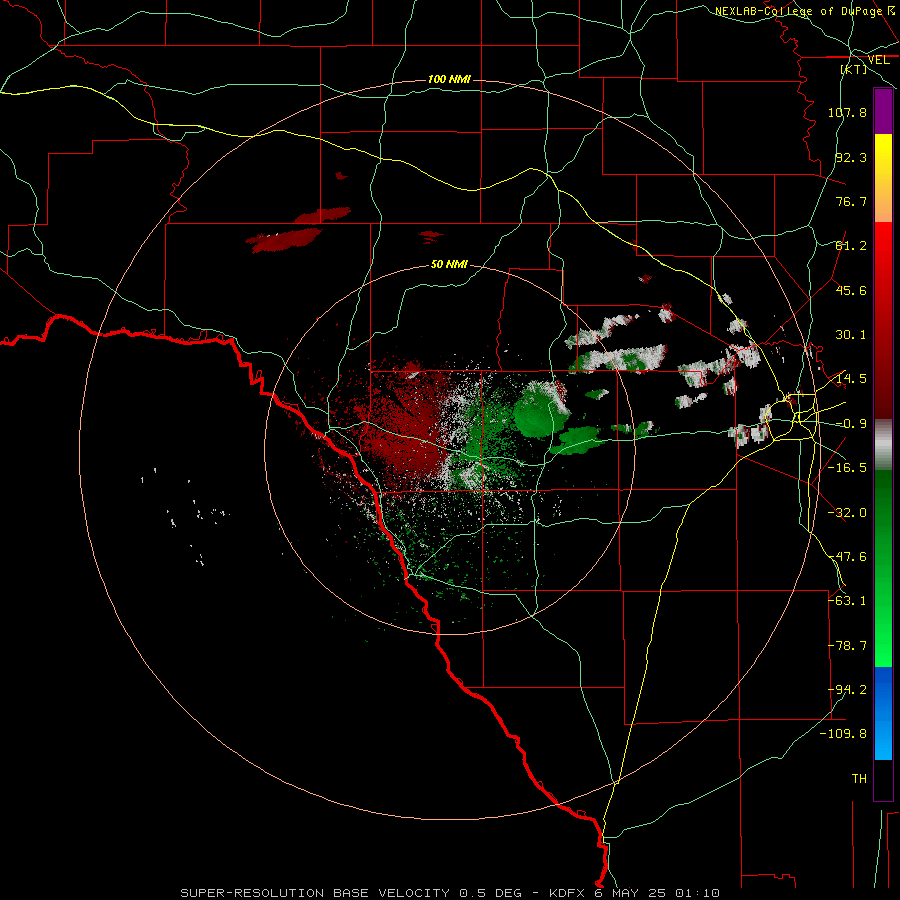This screenshot has height=900, width=900.
Task: Select the -16.5 velocity scale value
Action: [x=847, y=468]
